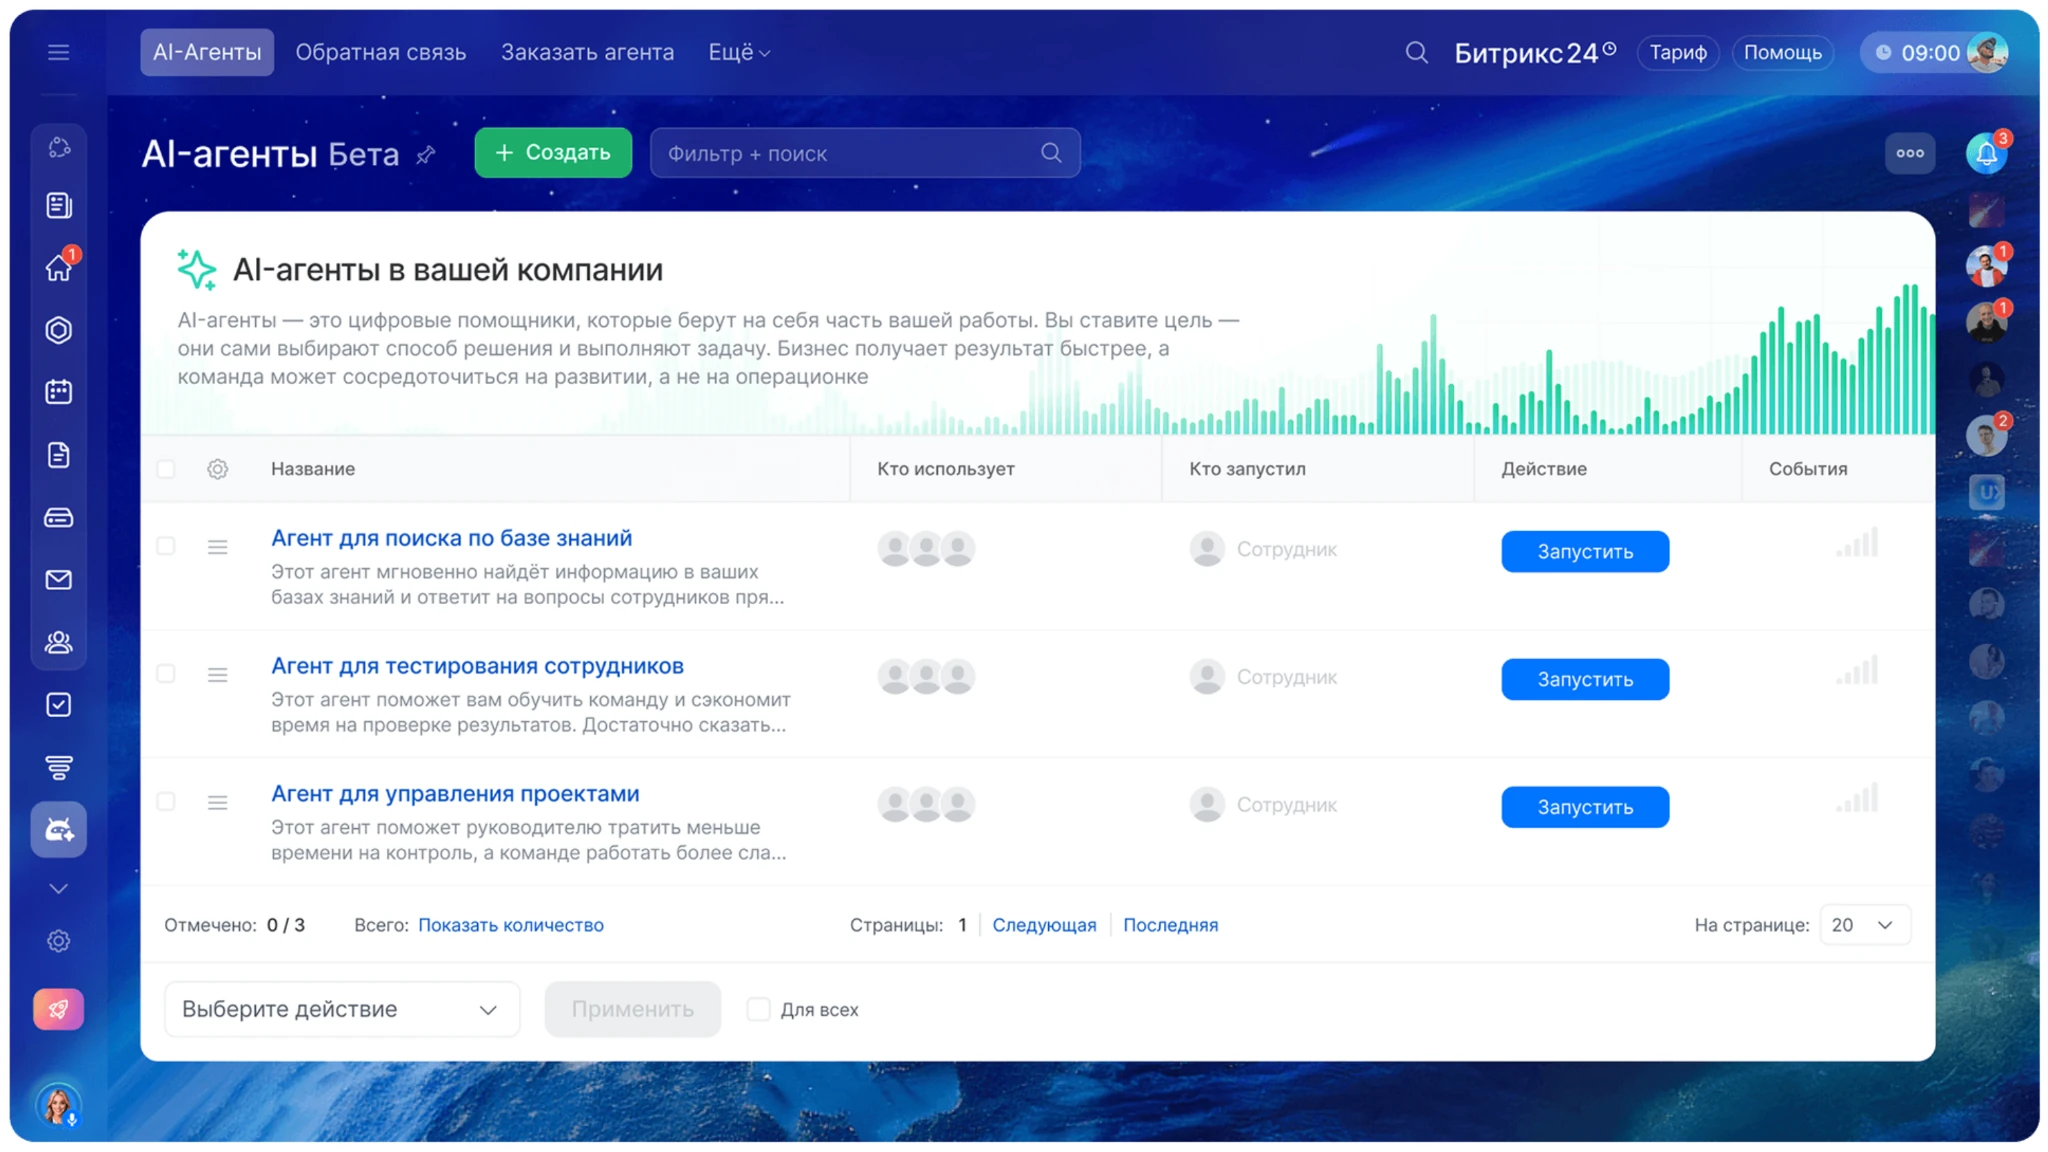Open the settings gear in left sidebar
This screenshot has width=2048, height=1152.
(x=59, y=941)
